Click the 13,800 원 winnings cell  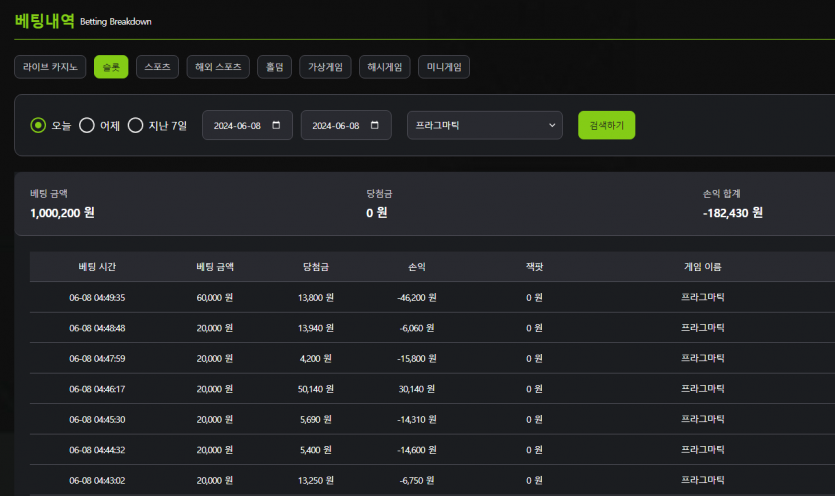pos(316,298)
